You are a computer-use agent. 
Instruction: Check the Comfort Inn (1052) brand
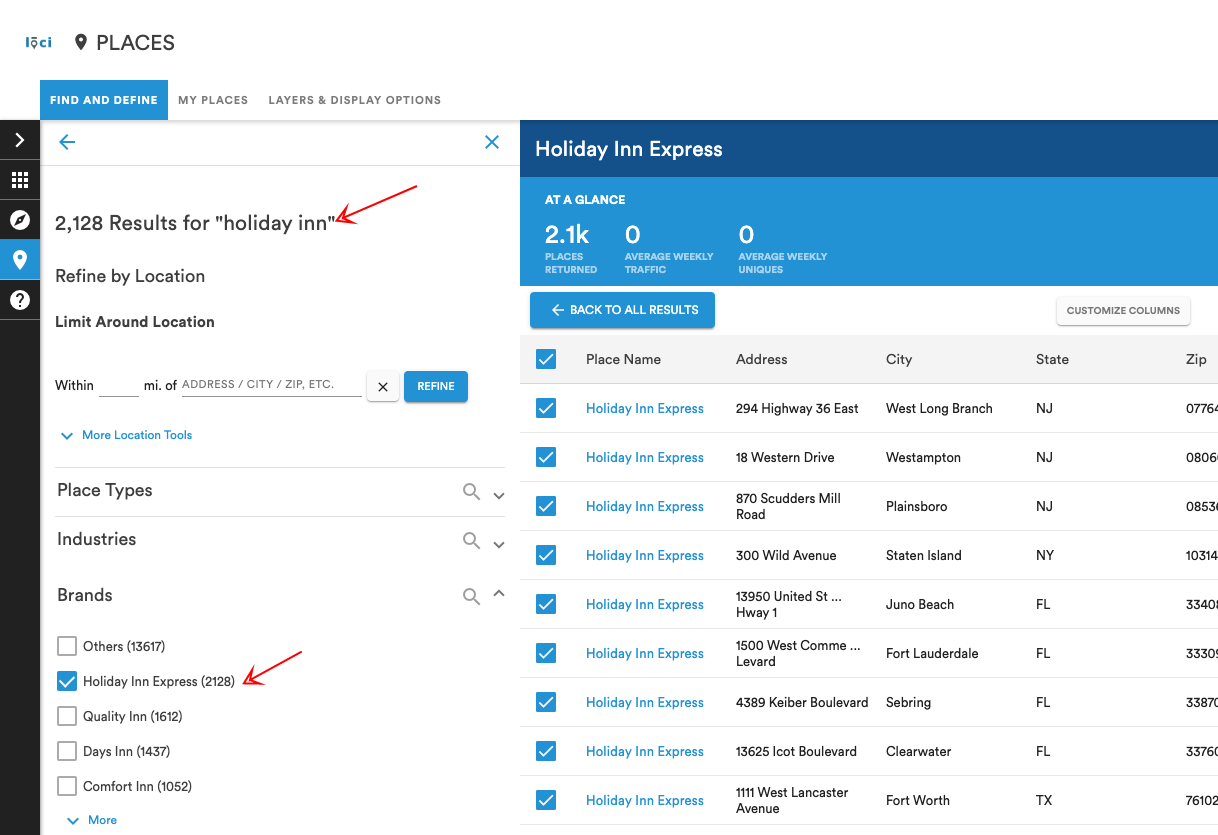click(67, 786)
